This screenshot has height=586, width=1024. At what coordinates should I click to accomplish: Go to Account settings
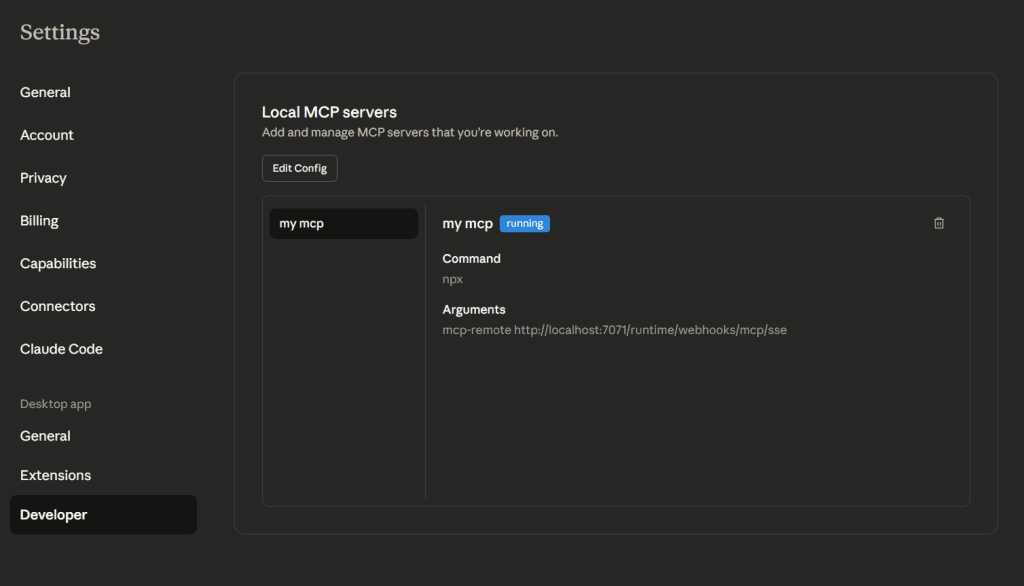click(x=47, y=135)
